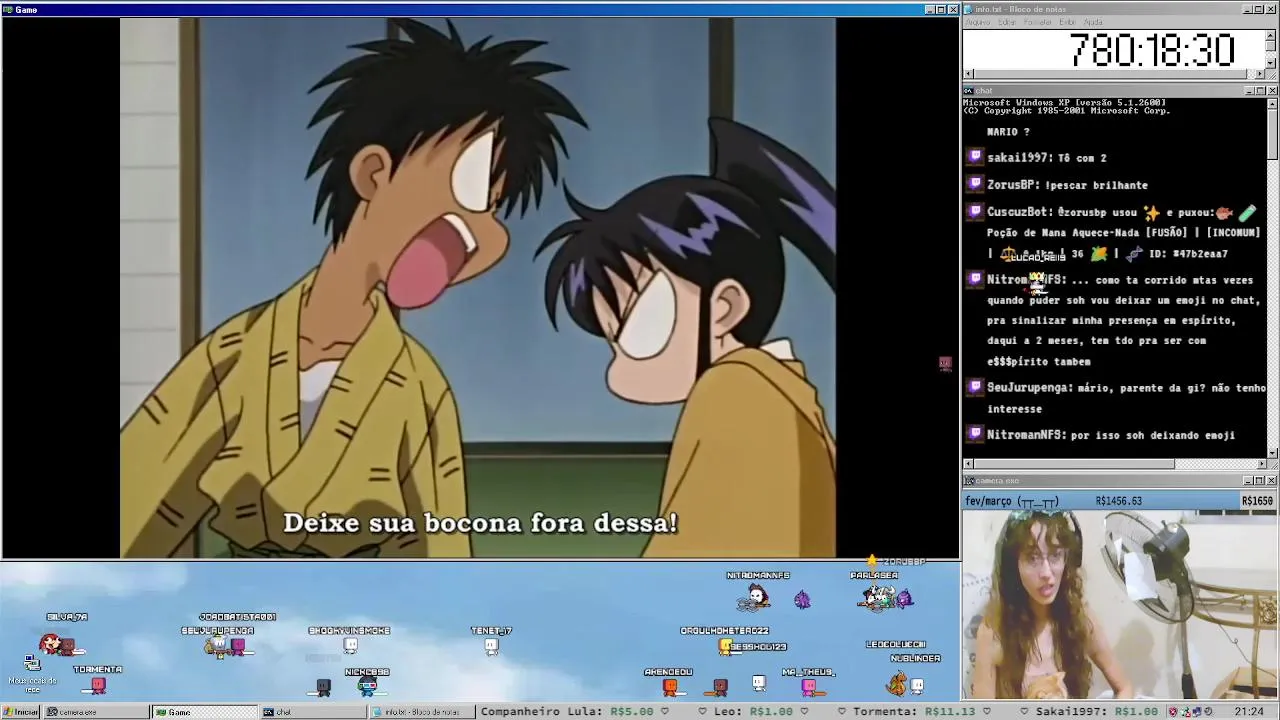Click the MA_THEUS_ pink avatar
Viewport: 1280px width, 720px height.
click(808, 686)
